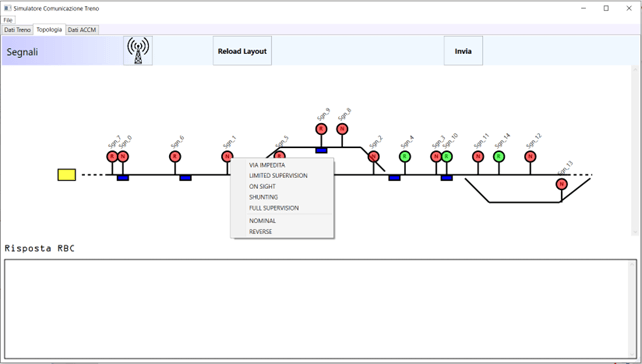The width and height of the screenshot is (642, 364).
Task: Select the red Sgn_8 signal circle
Action: click(342, 129)
